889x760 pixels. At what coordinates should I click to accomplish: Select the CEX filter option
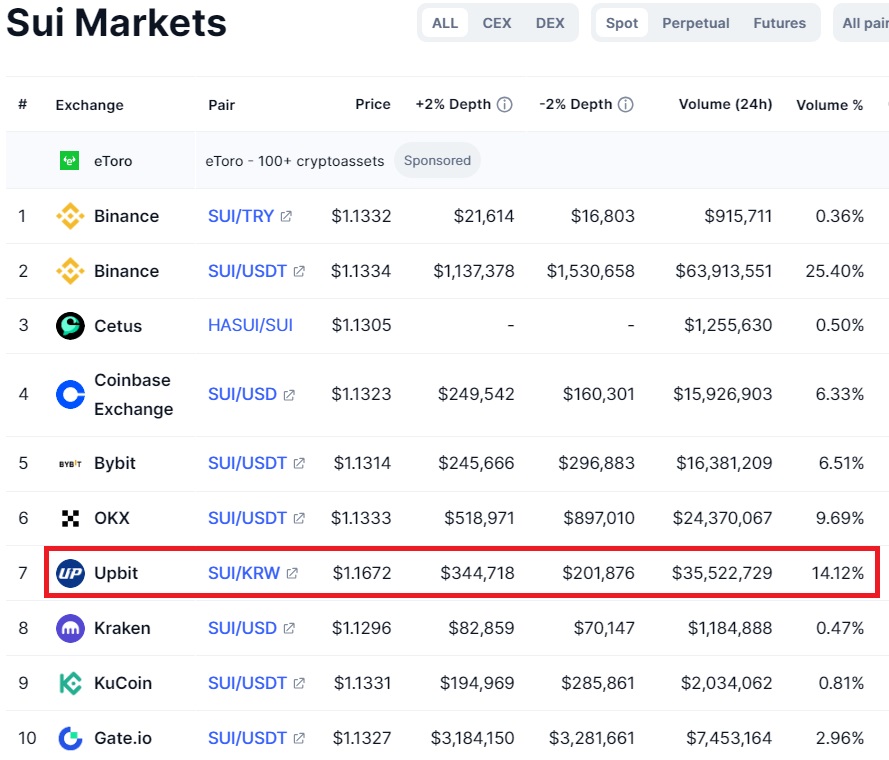[x=497, y=23]
